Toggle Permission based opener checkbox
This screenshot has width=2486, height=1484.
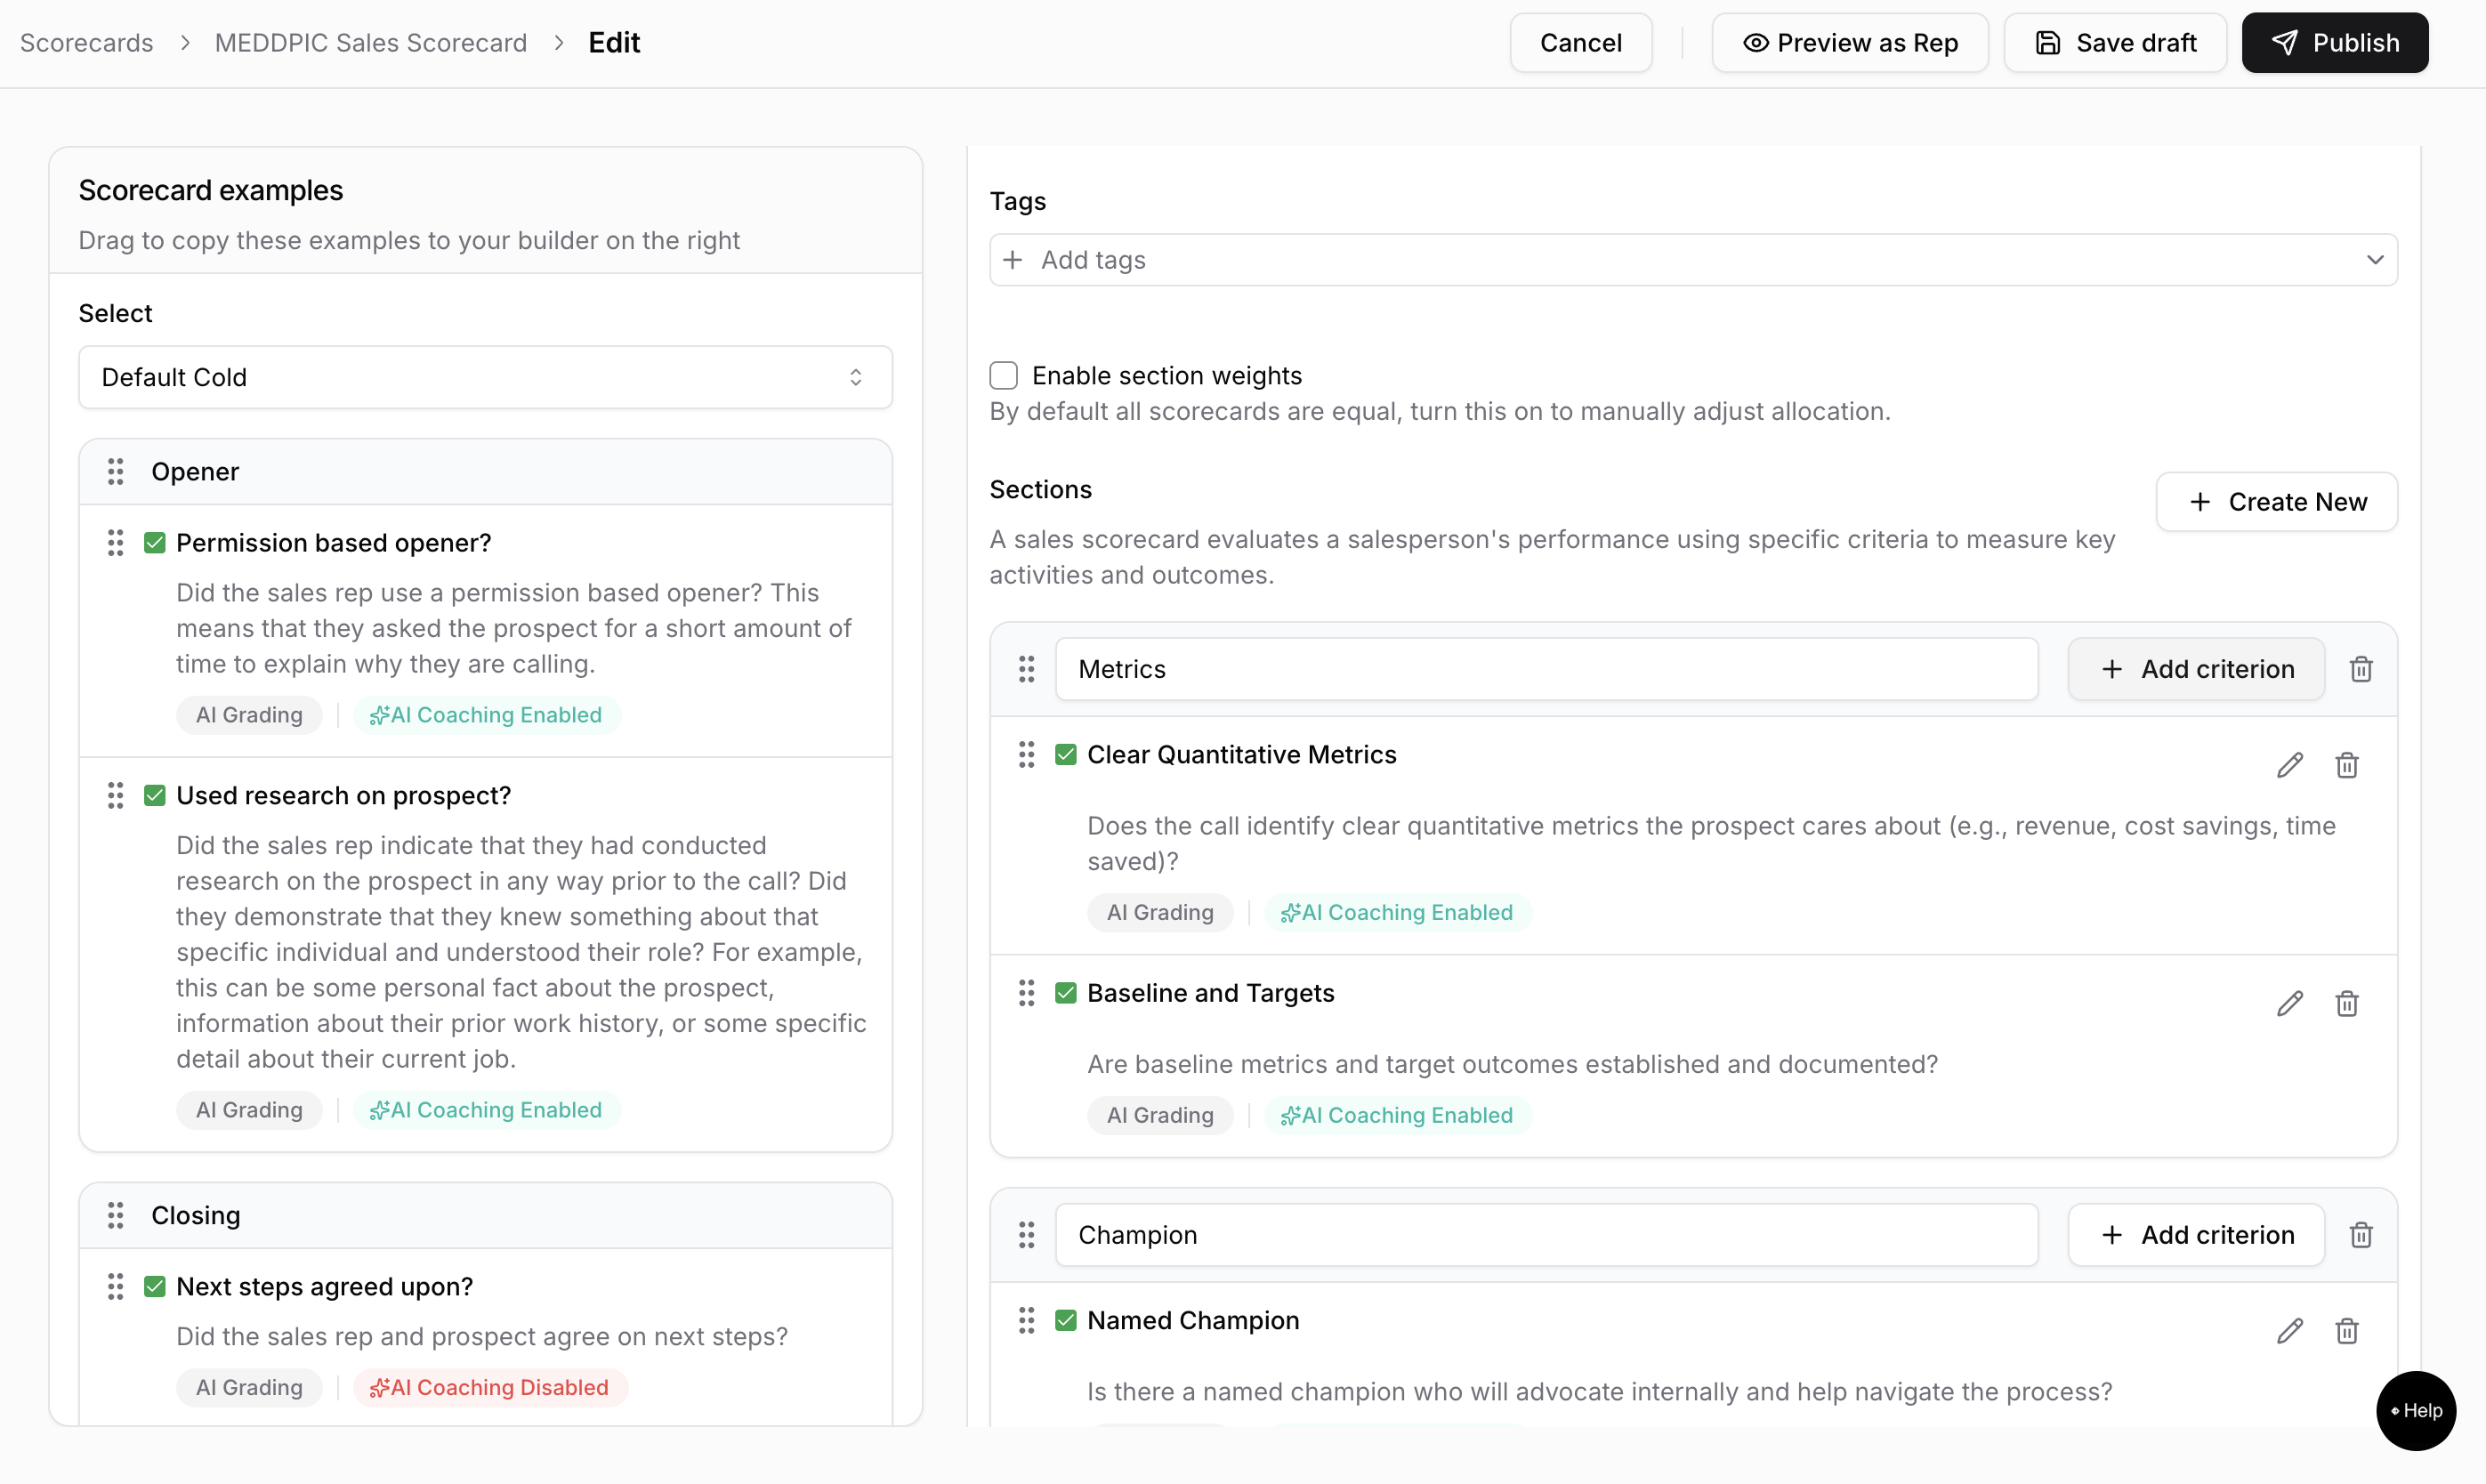pyautogui.click(x=155, y=543)
